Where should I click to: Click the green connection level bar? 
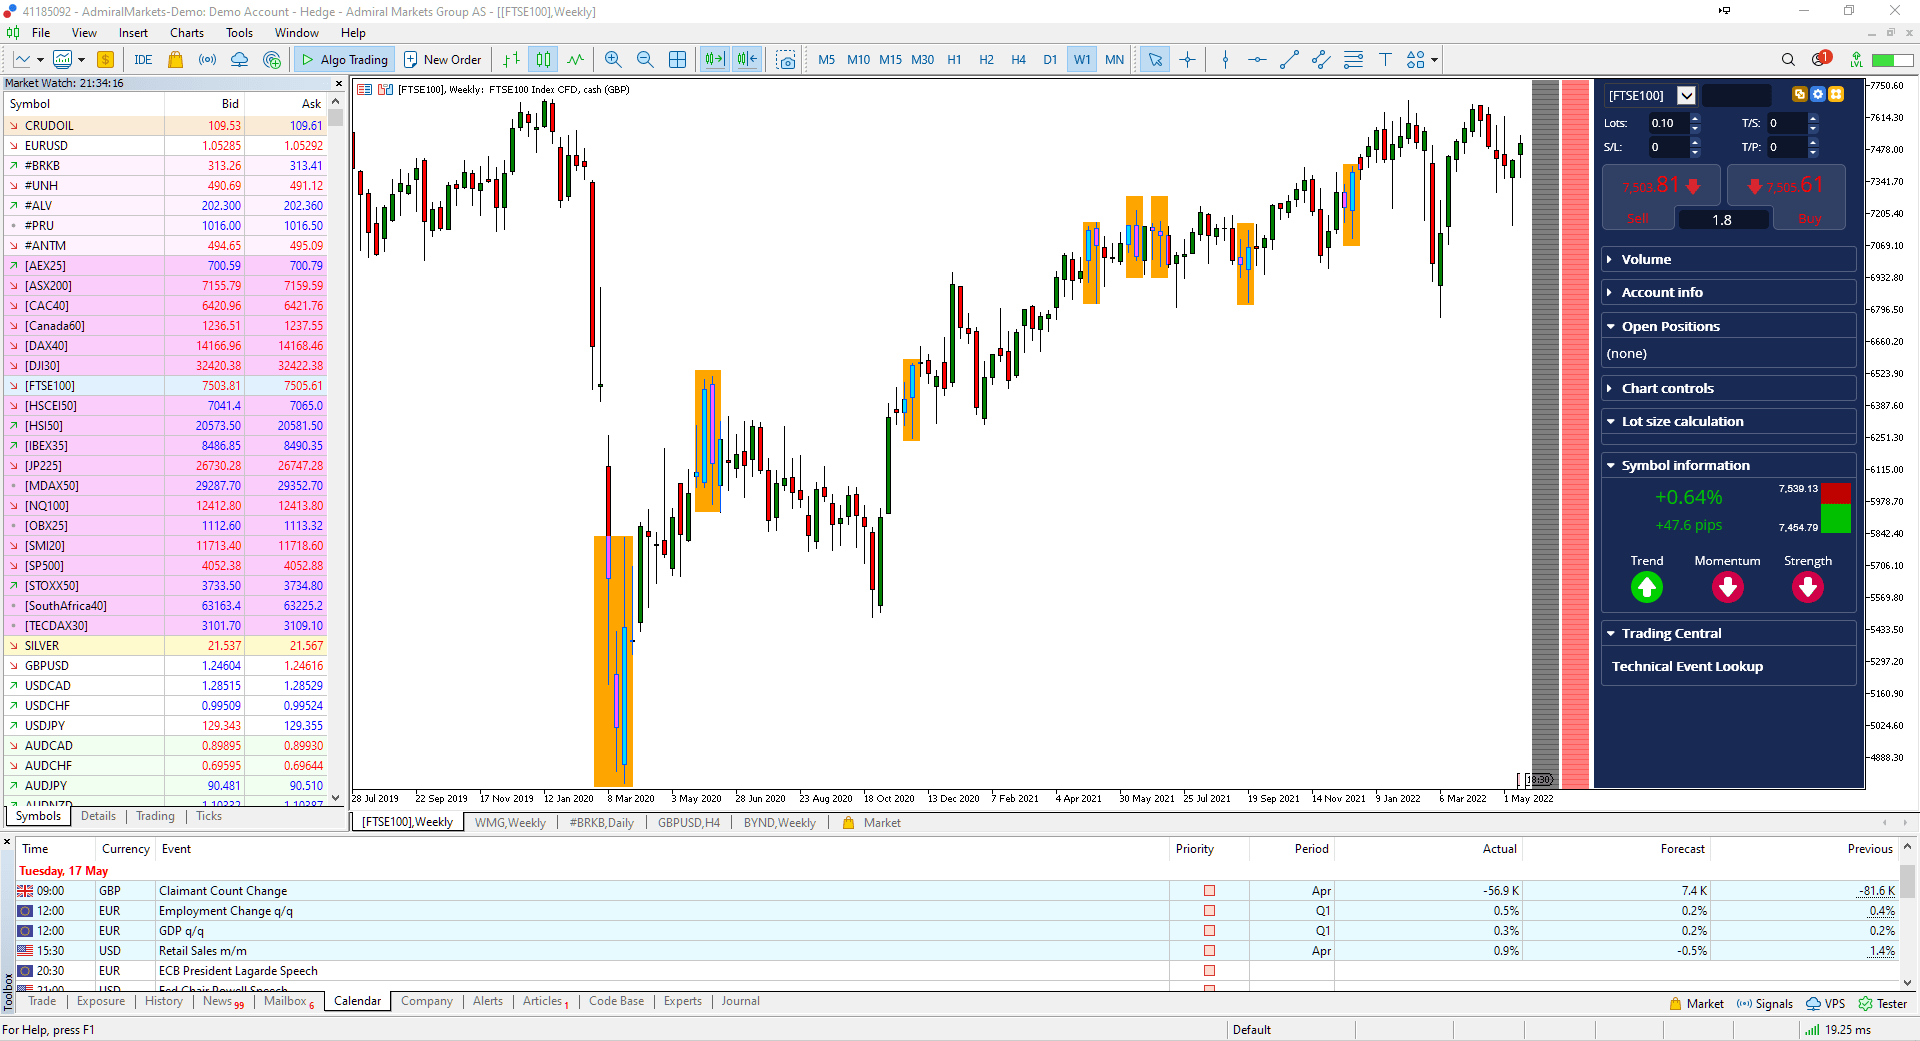point(1892,60)
